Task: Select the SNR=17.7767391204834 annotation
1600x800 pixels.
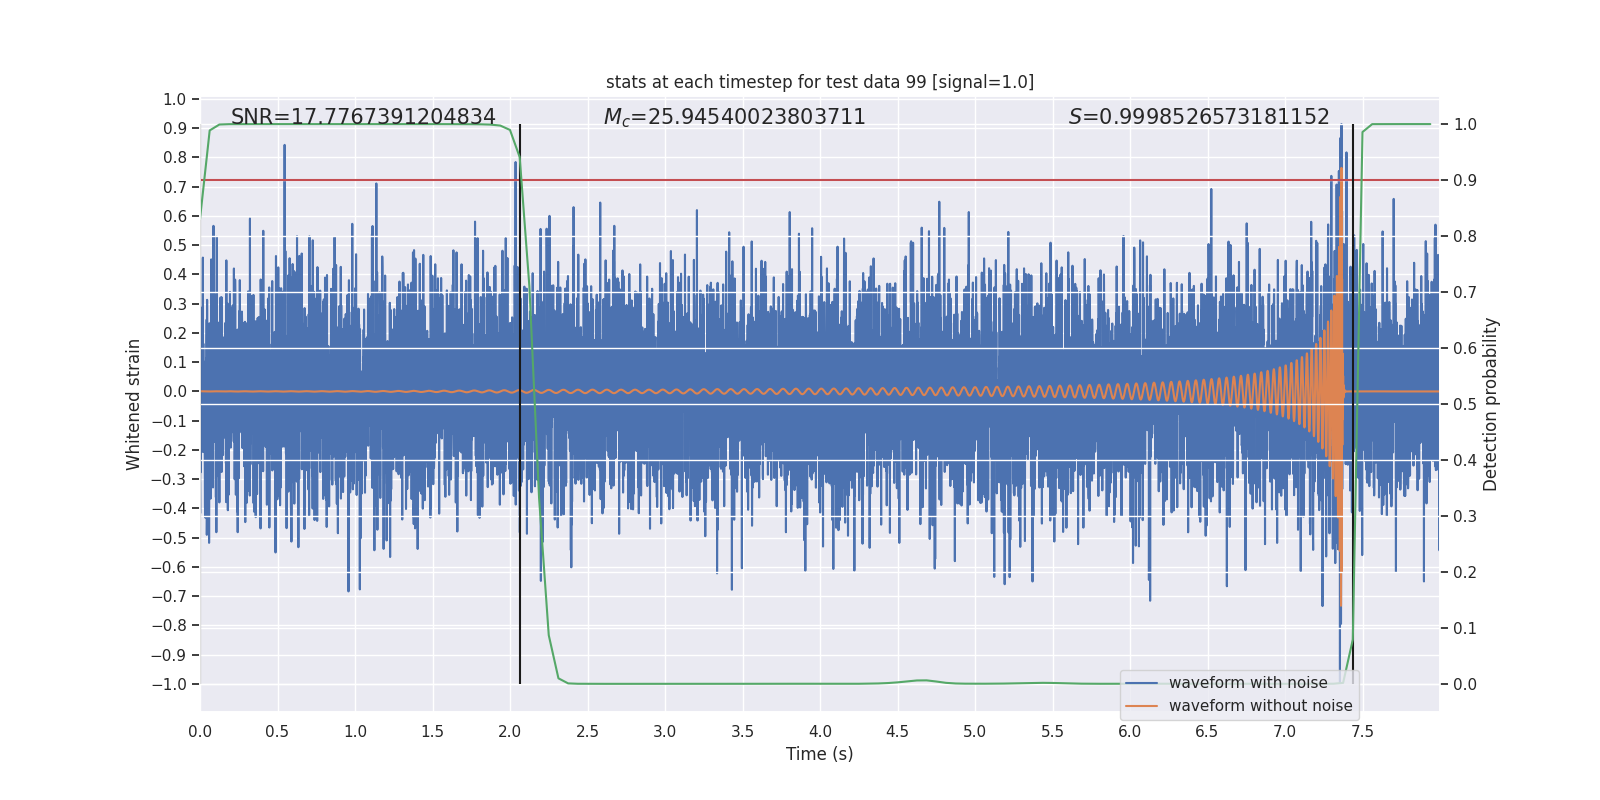Action: [363, 117]
